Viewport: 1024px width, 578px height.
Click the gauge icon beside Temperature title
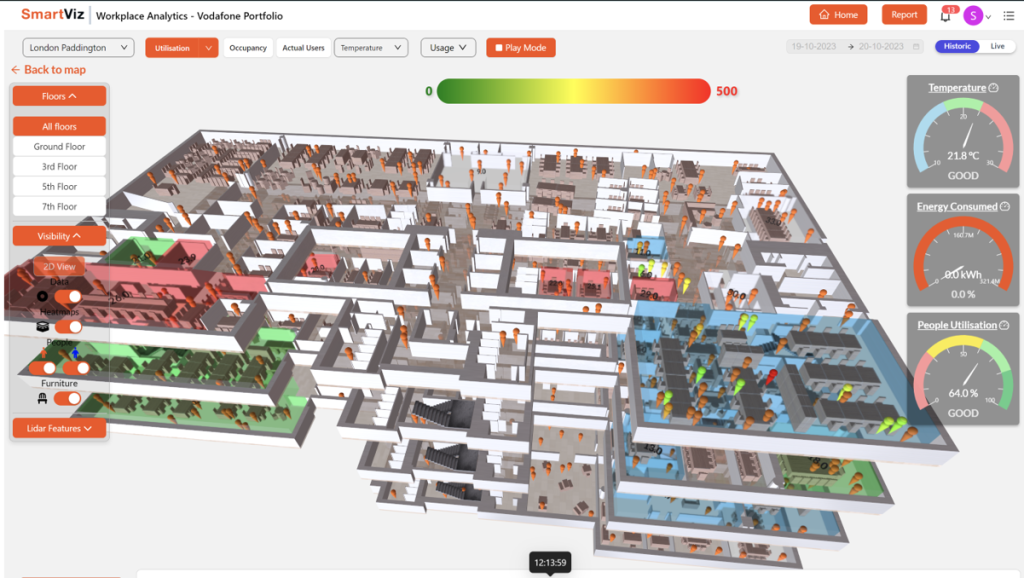click(x=993, y=88)
